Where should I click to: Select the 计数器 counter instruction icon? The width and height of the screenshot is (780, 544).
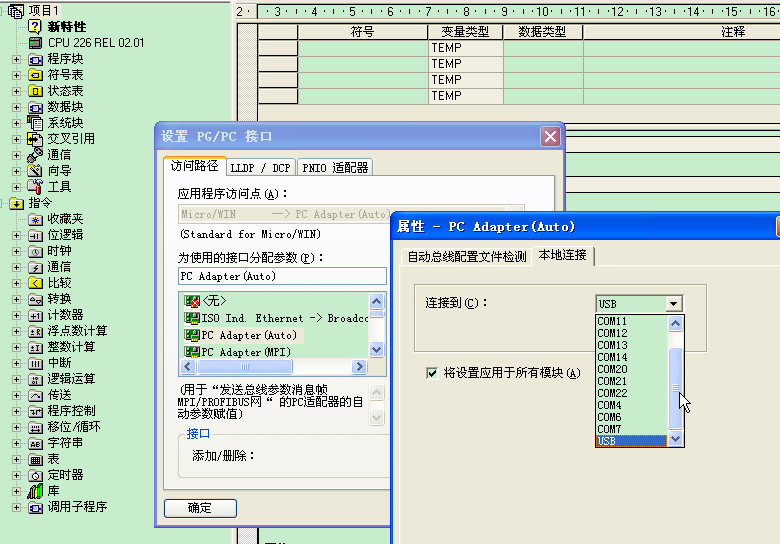35,315
